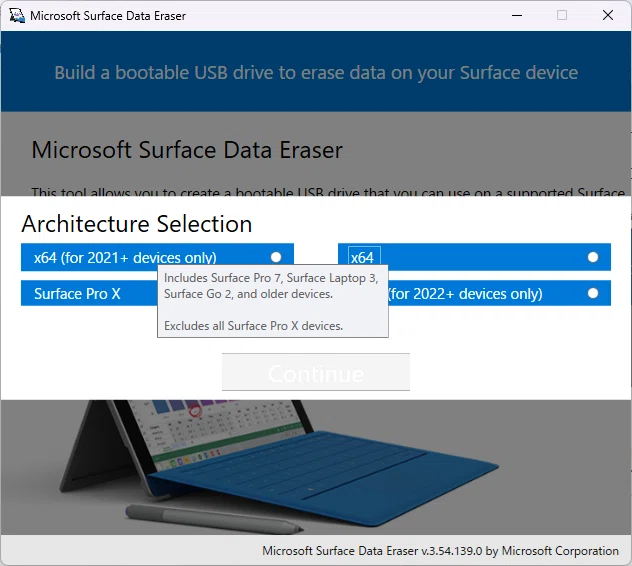Click the 'x64' focused label in the right option
Viewport: 632px width, 566px height.
pyautogui.click(x=362, y=258)
